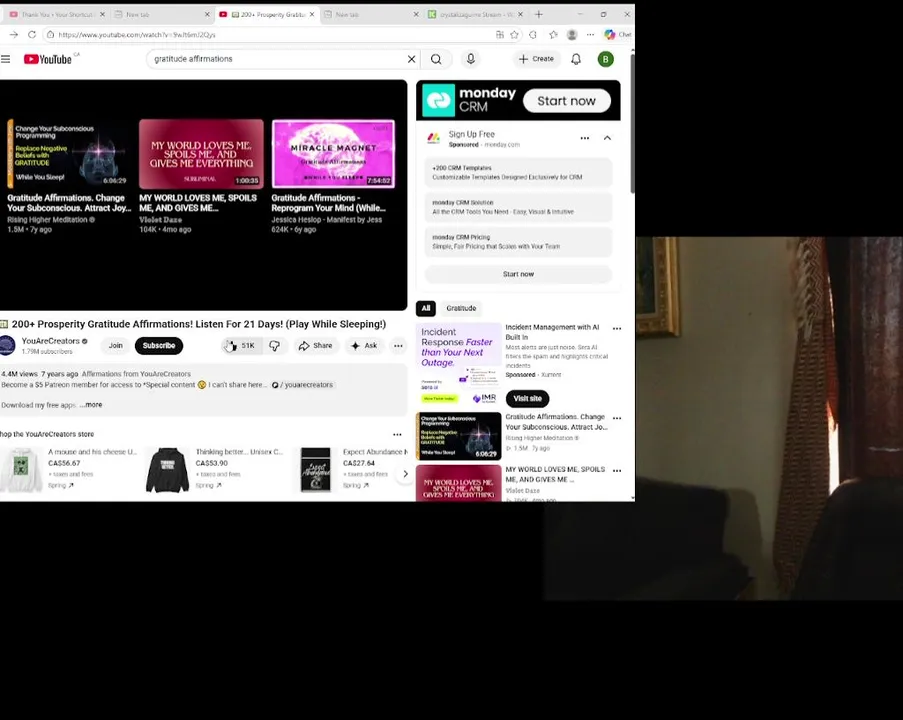
Task: Go forward with the browser arrow
Action: click(x=14, y=35)
